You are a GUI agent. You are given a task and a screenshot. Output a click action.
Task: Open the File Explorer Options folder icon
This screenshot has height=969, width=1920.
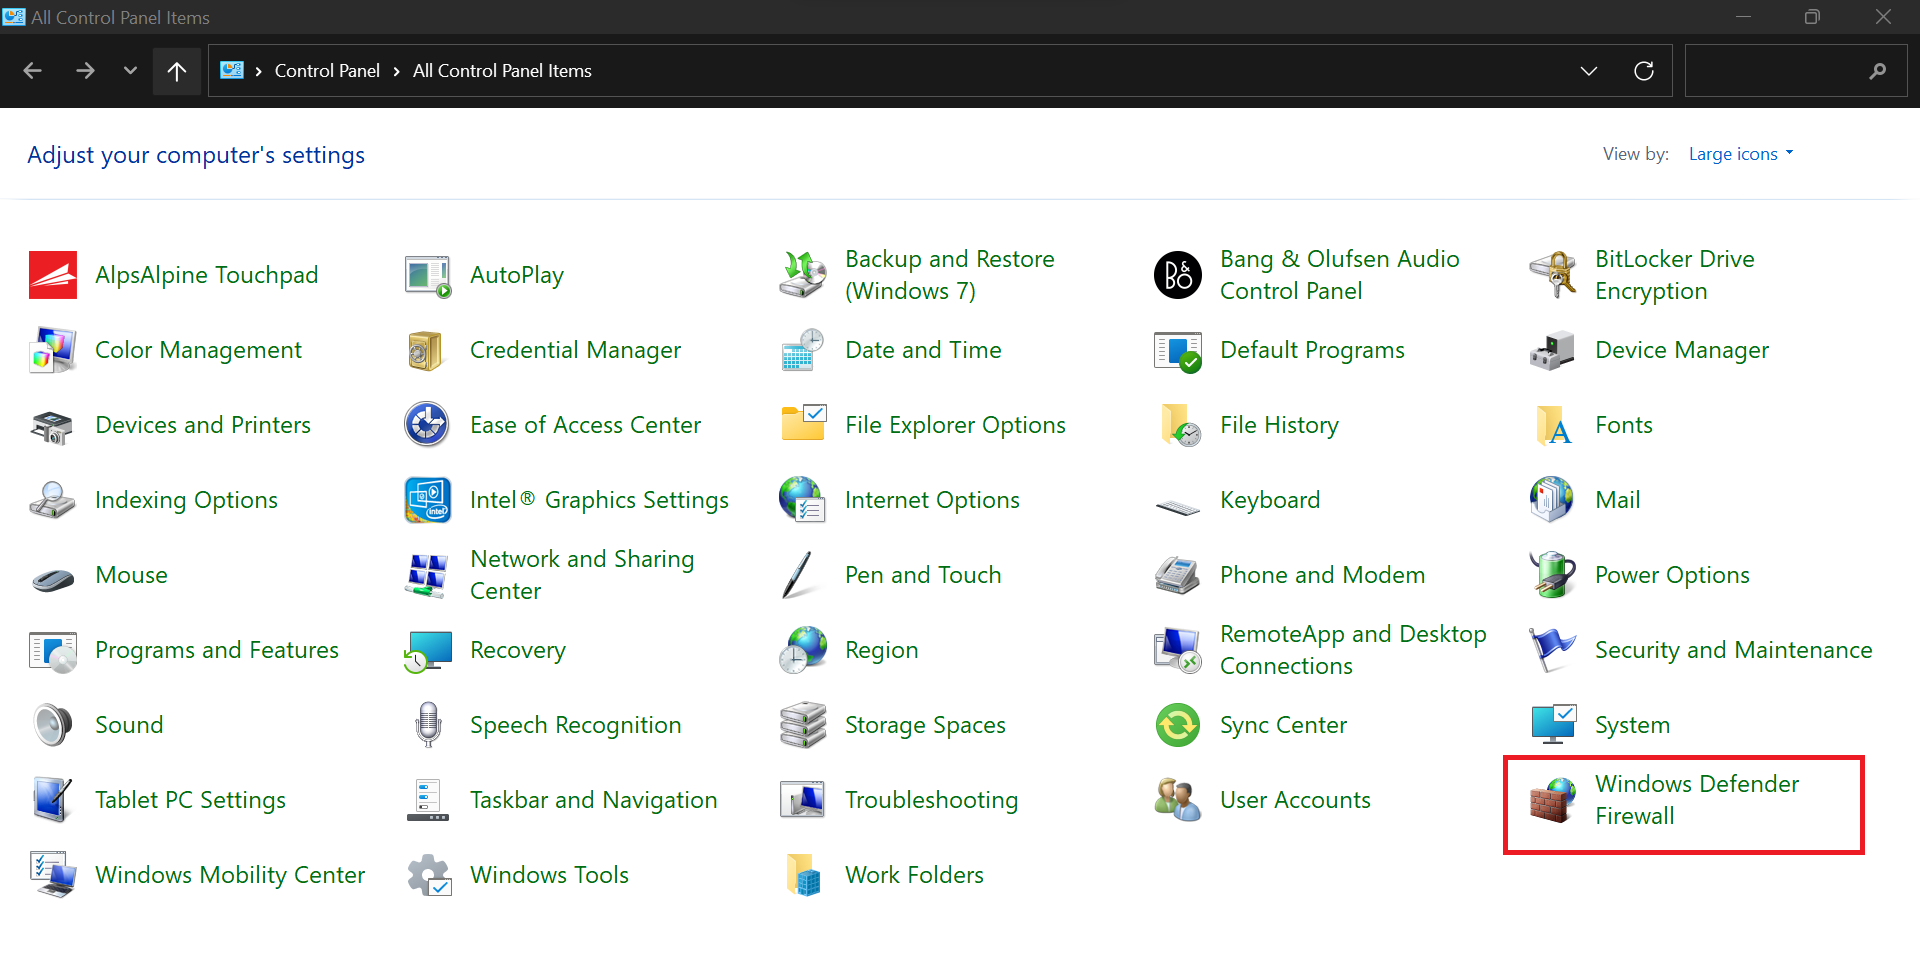coord(803,425)
